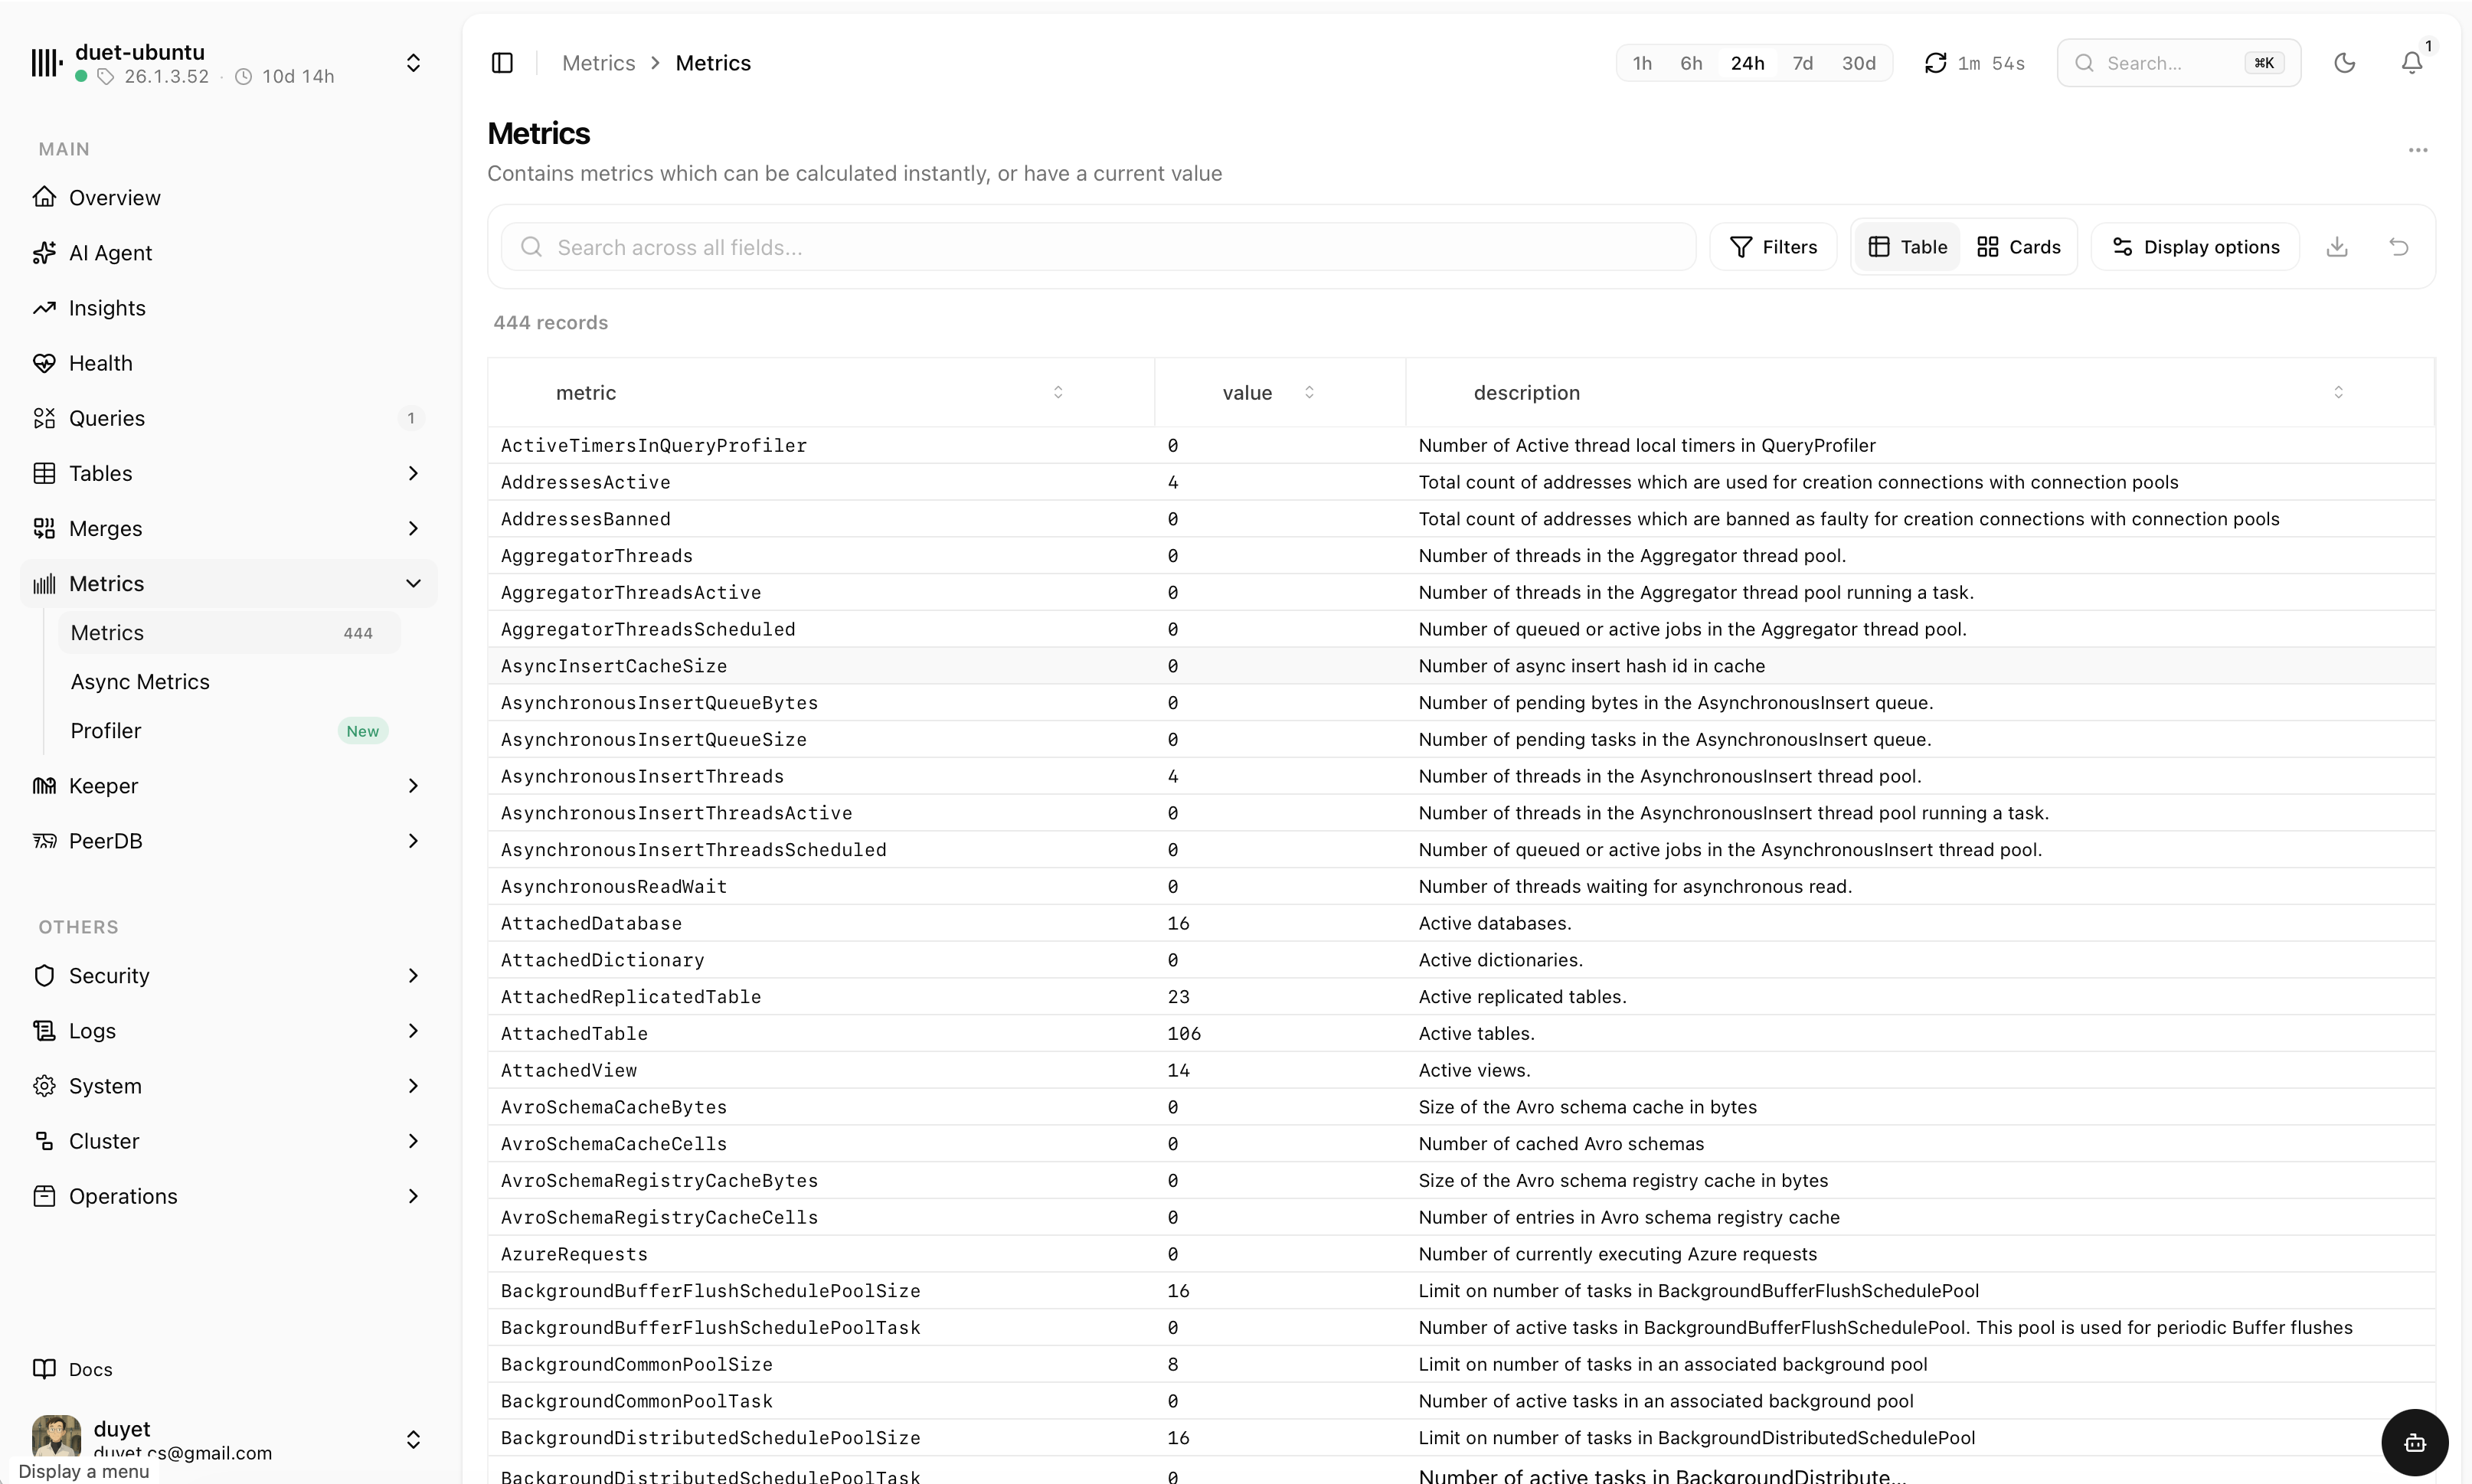Open the AI chat bot floating button
The width and height of the screenshot is (2472, 1484).
2414,1442
